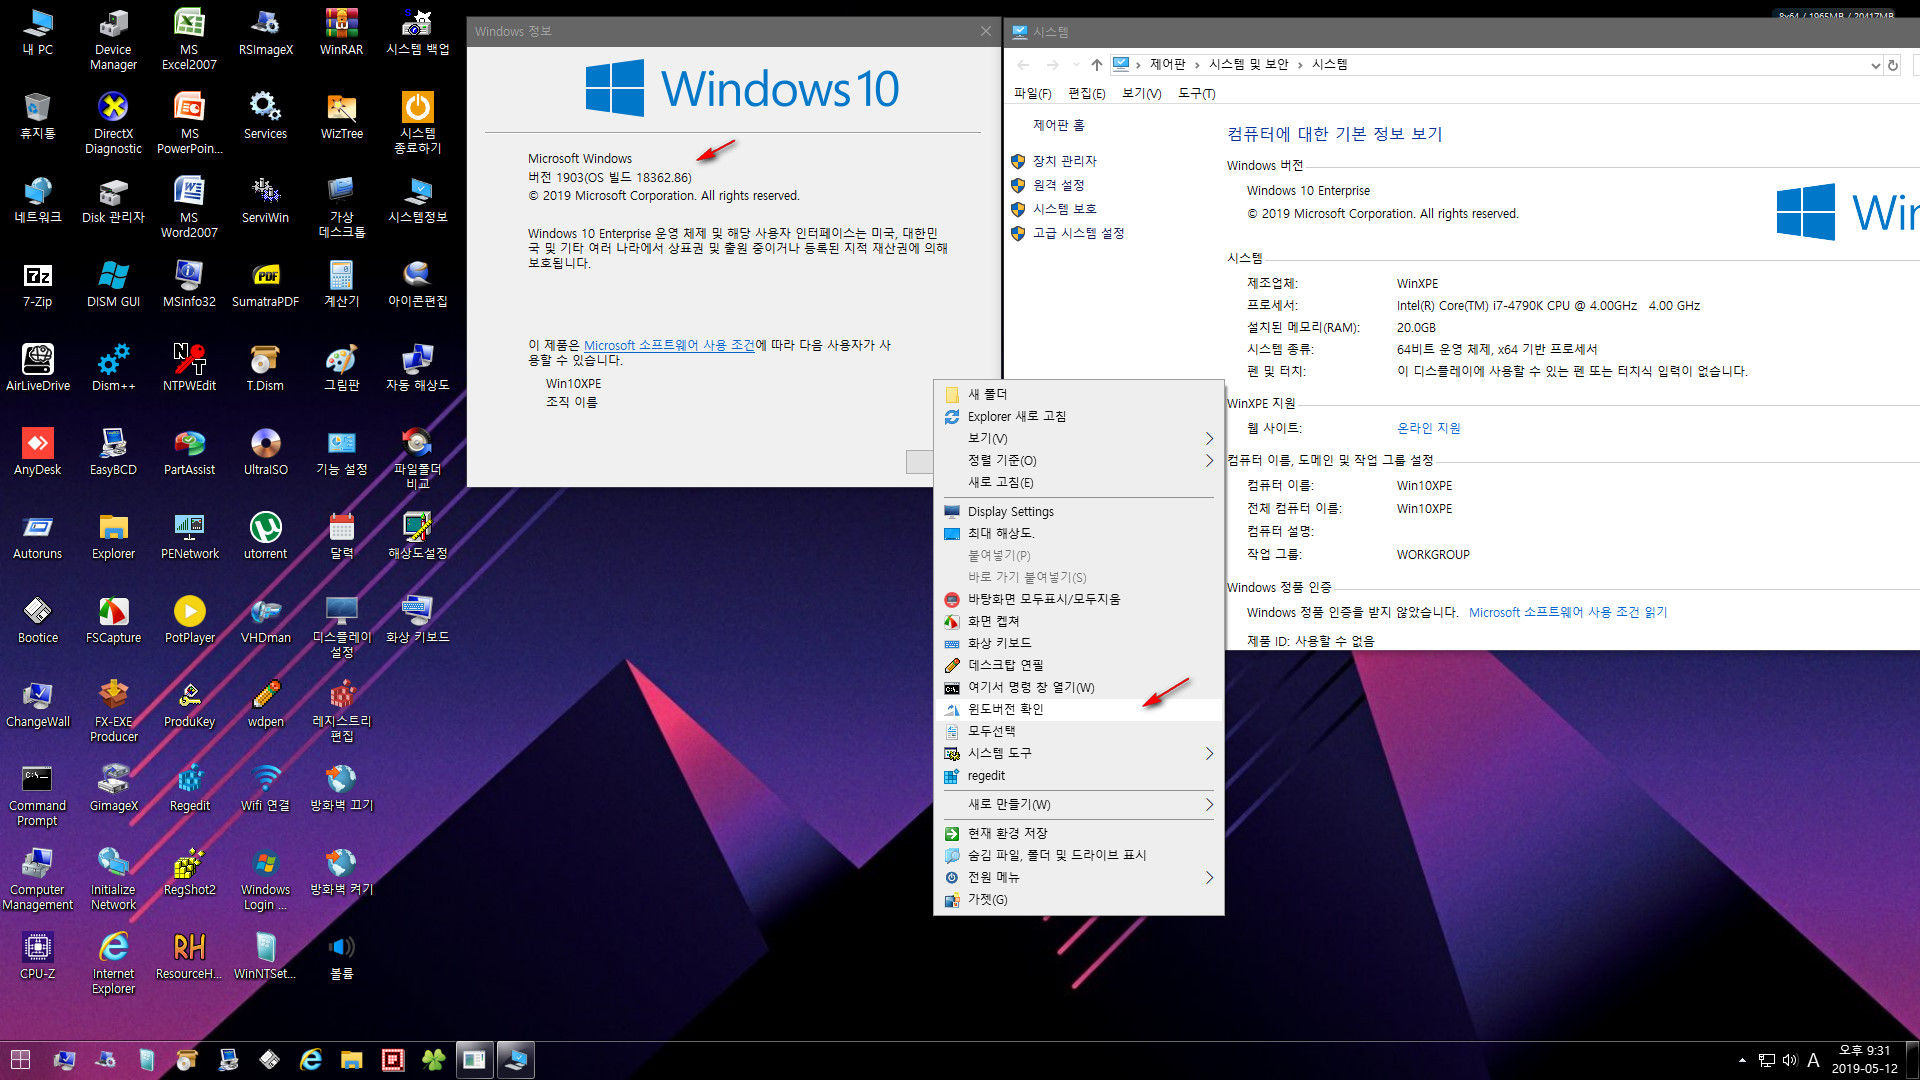This screenshot has width=1920, height=1080.
Task: Click the volume icon in the system tray
Action: tap(1789, 1060)
